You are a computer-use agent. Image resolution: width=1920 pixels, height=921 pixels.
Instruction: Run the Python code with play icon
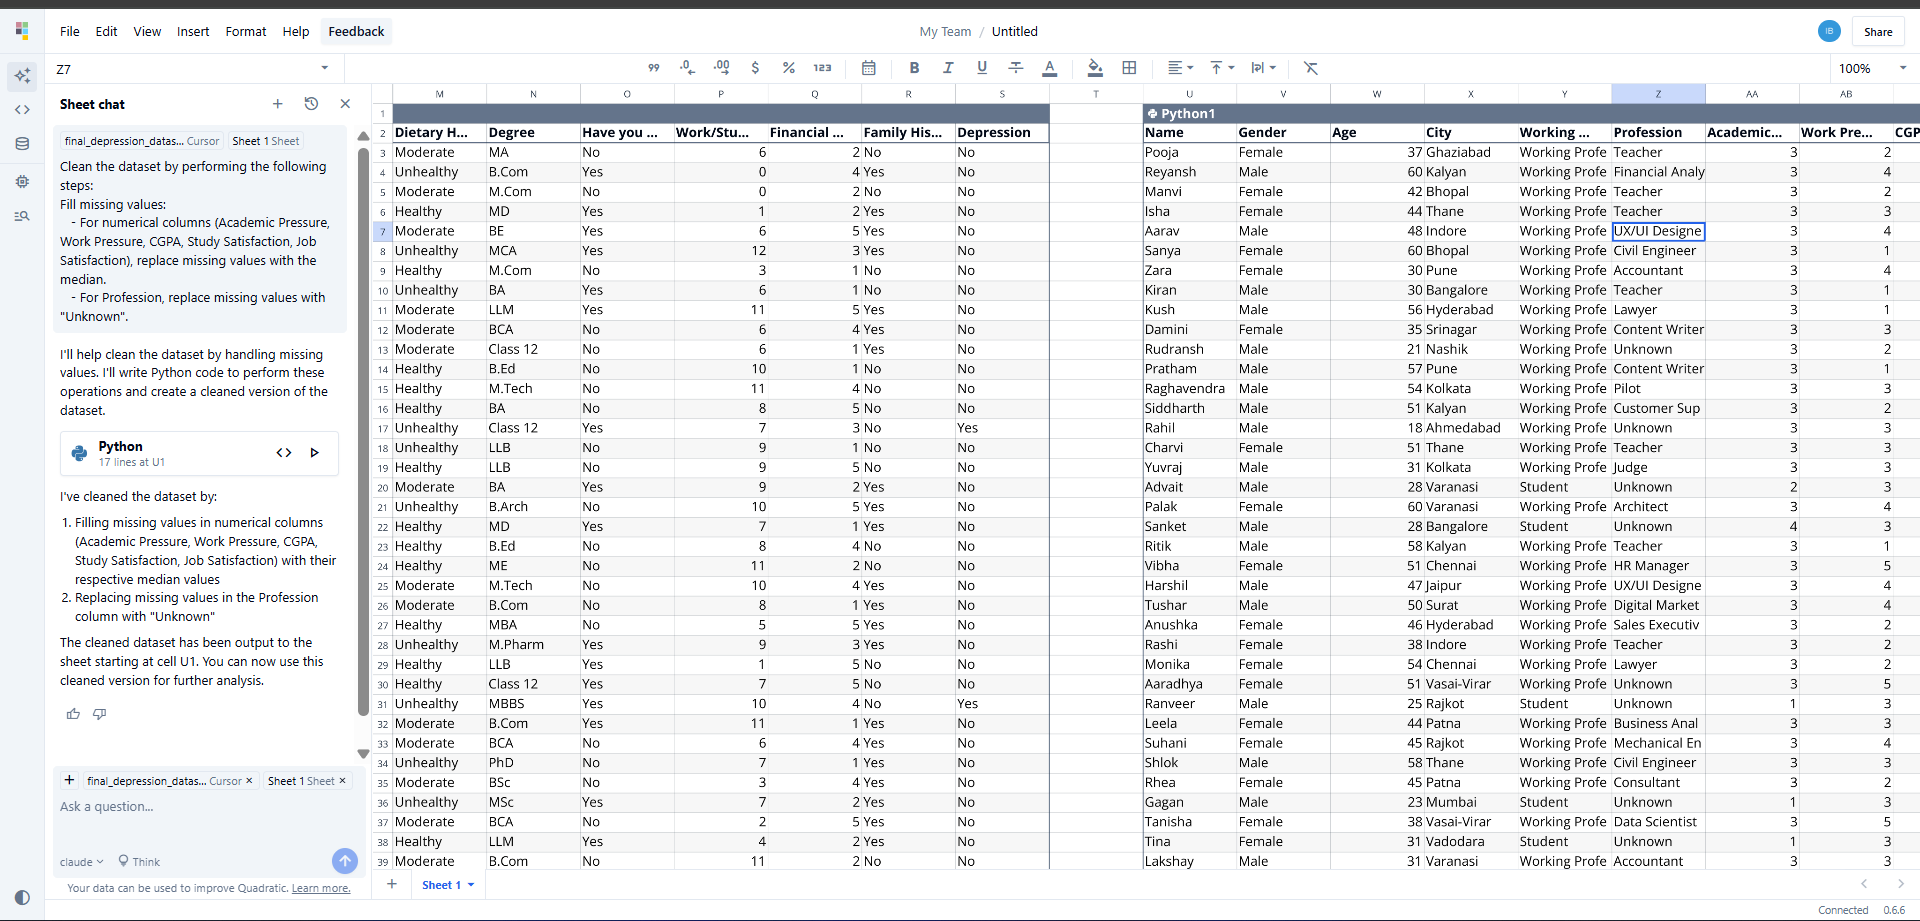315,453
